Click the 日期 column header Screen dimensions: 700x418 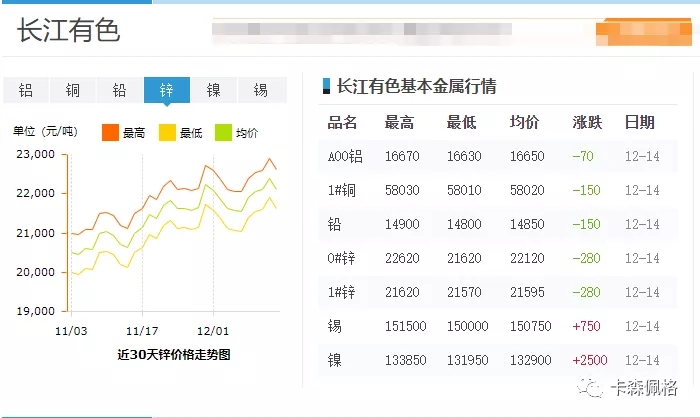pos(639,122)
